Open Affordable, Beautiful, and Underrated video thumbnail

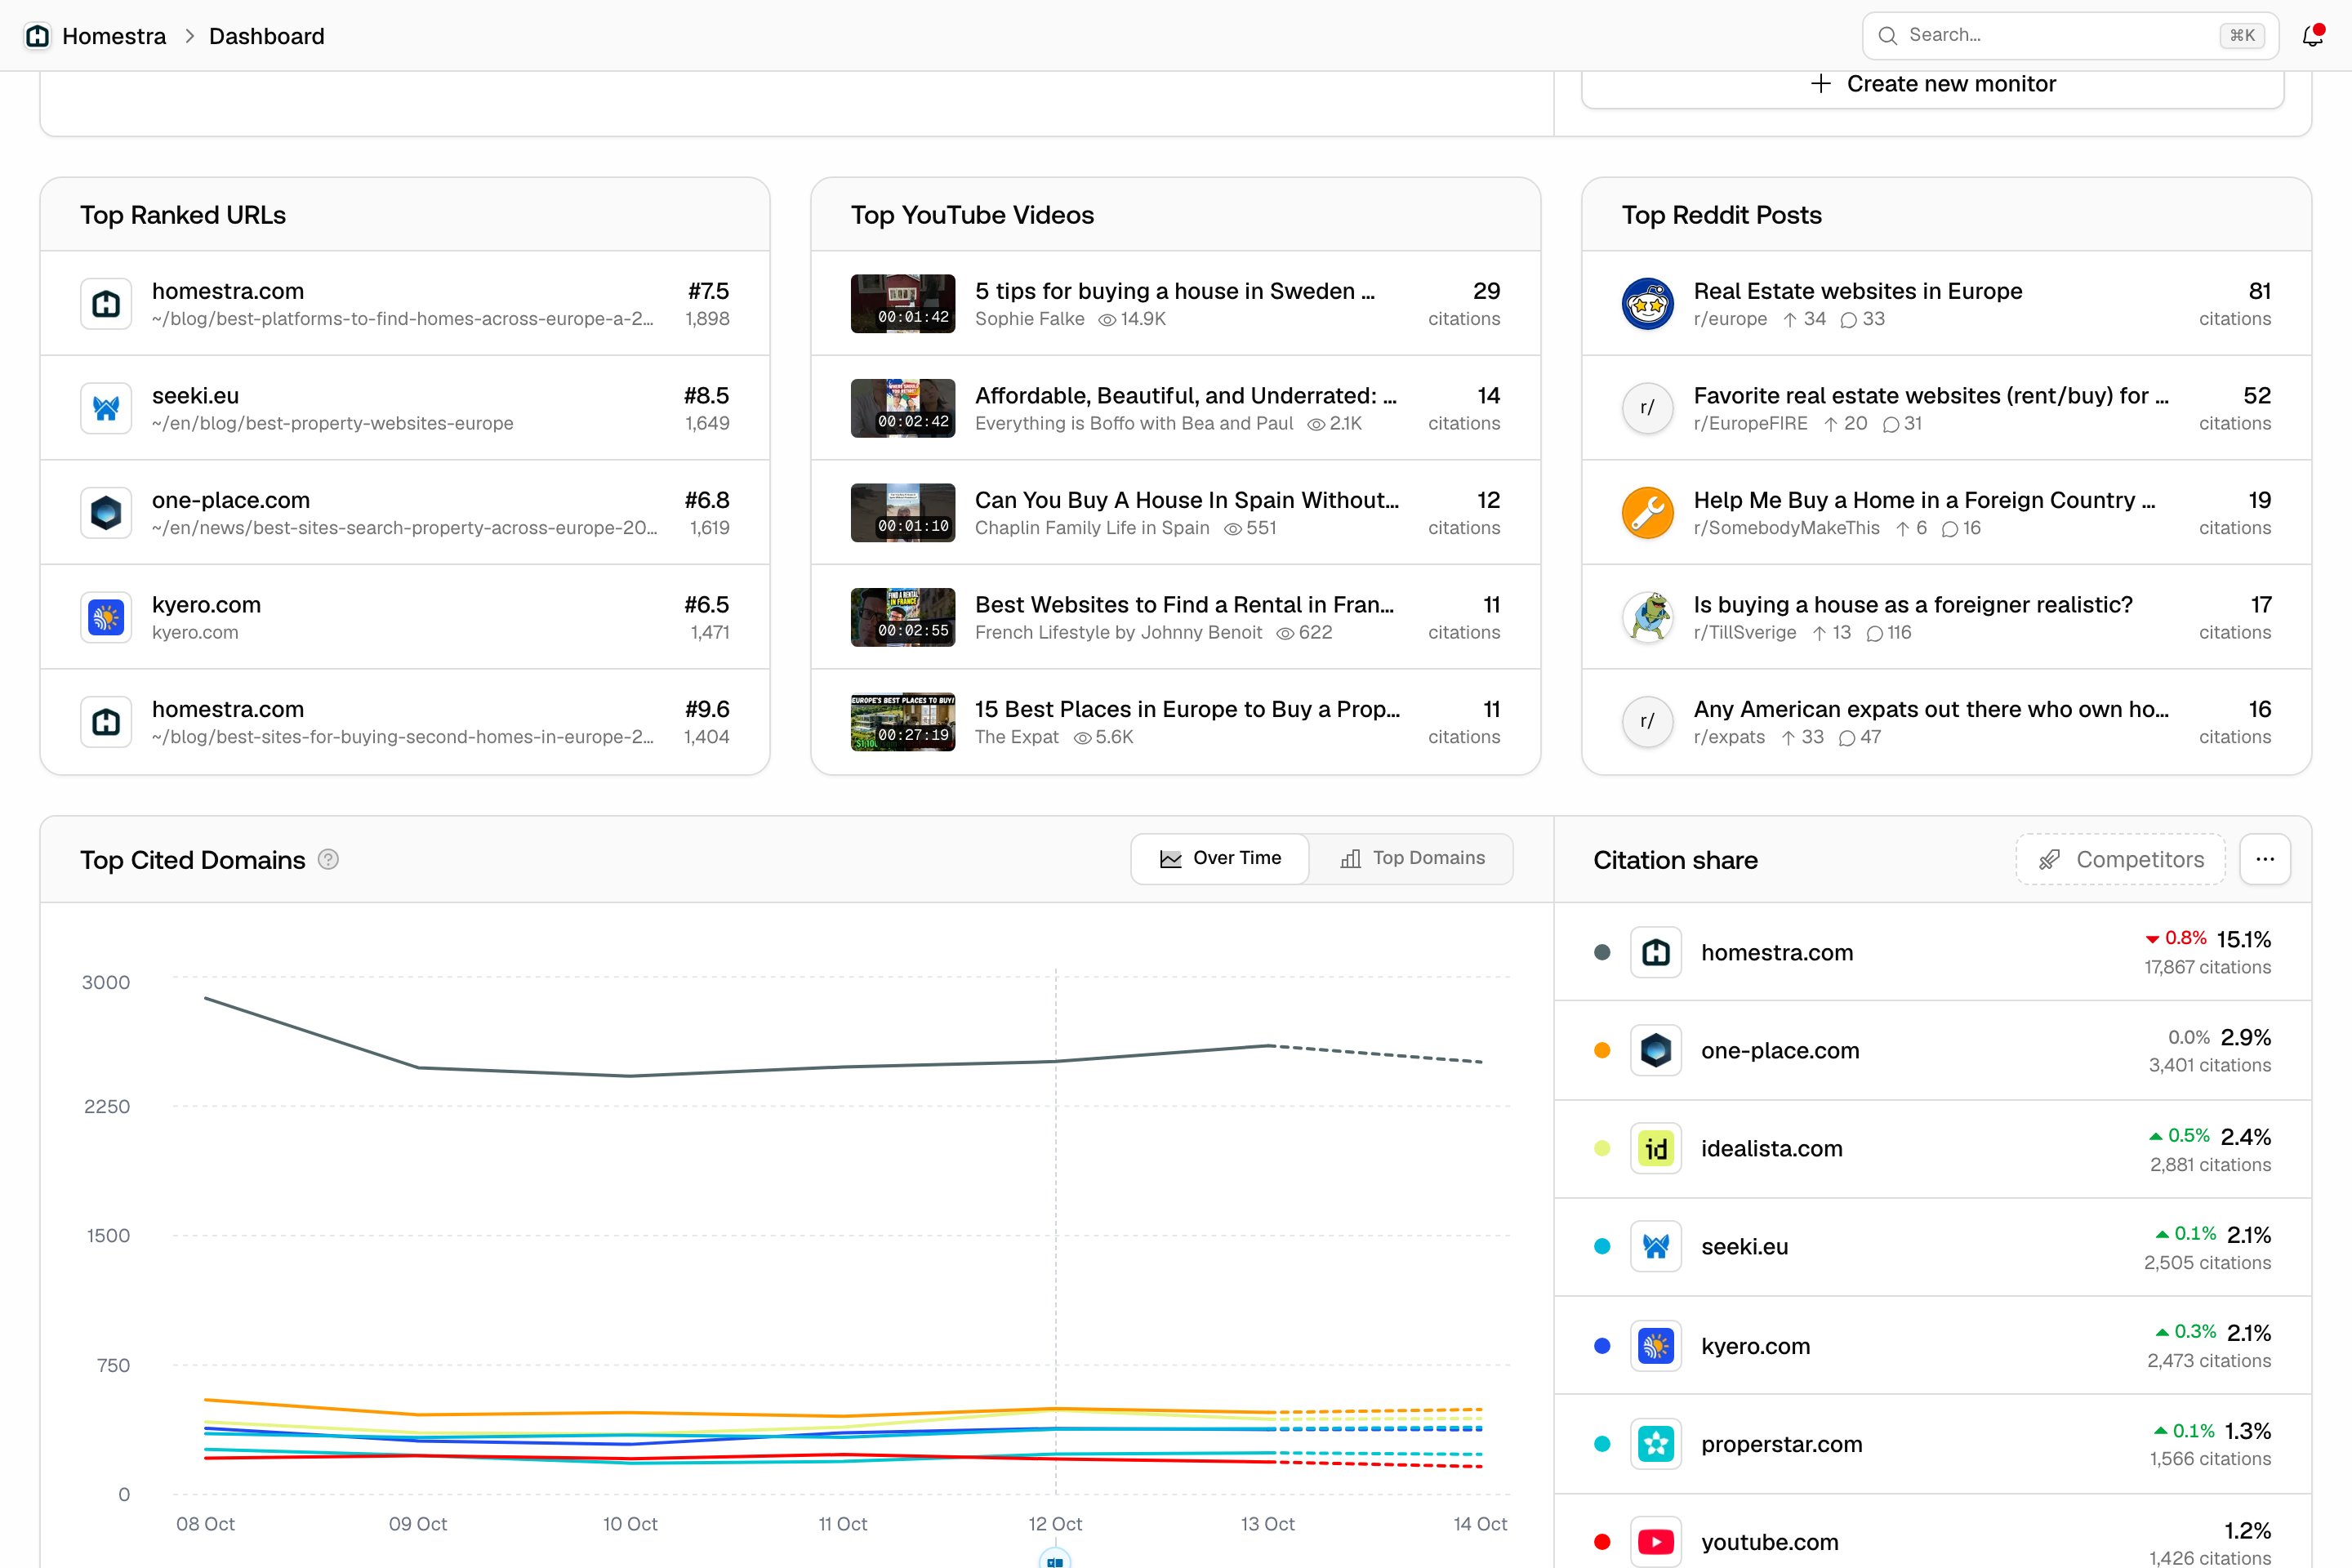[903, 408]
